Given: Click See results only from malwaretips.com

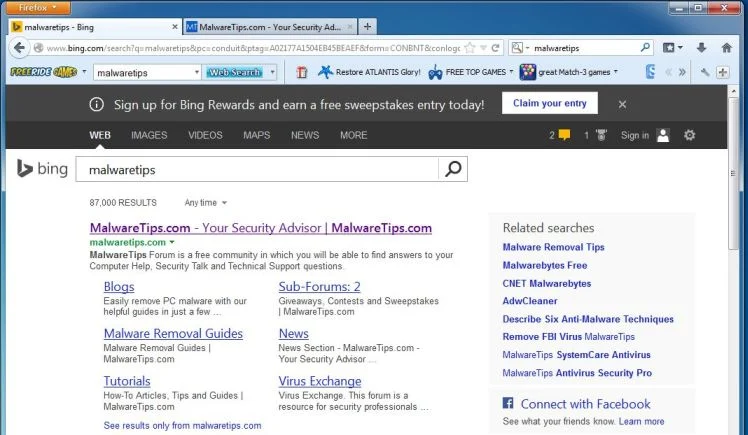Looking at the screenshot, I should pos(182,425).
